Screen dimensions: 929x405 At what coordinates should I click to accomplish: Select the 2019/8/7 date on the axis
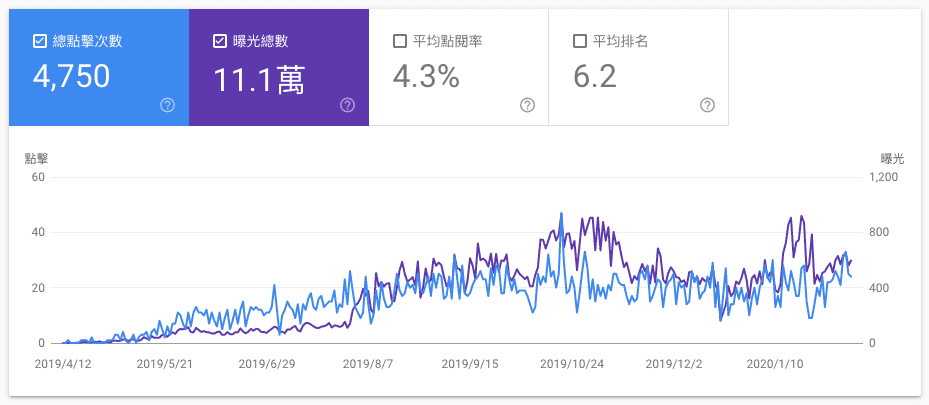[368, 364]
